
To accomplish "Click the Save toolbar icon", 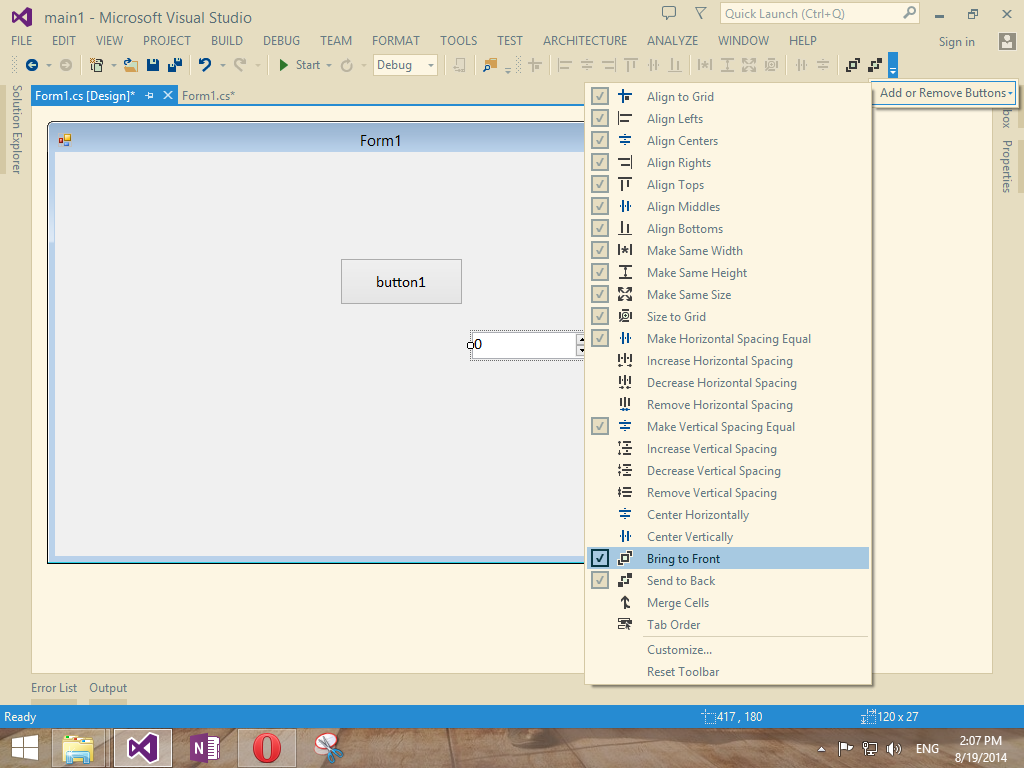I will click(153, 65).
